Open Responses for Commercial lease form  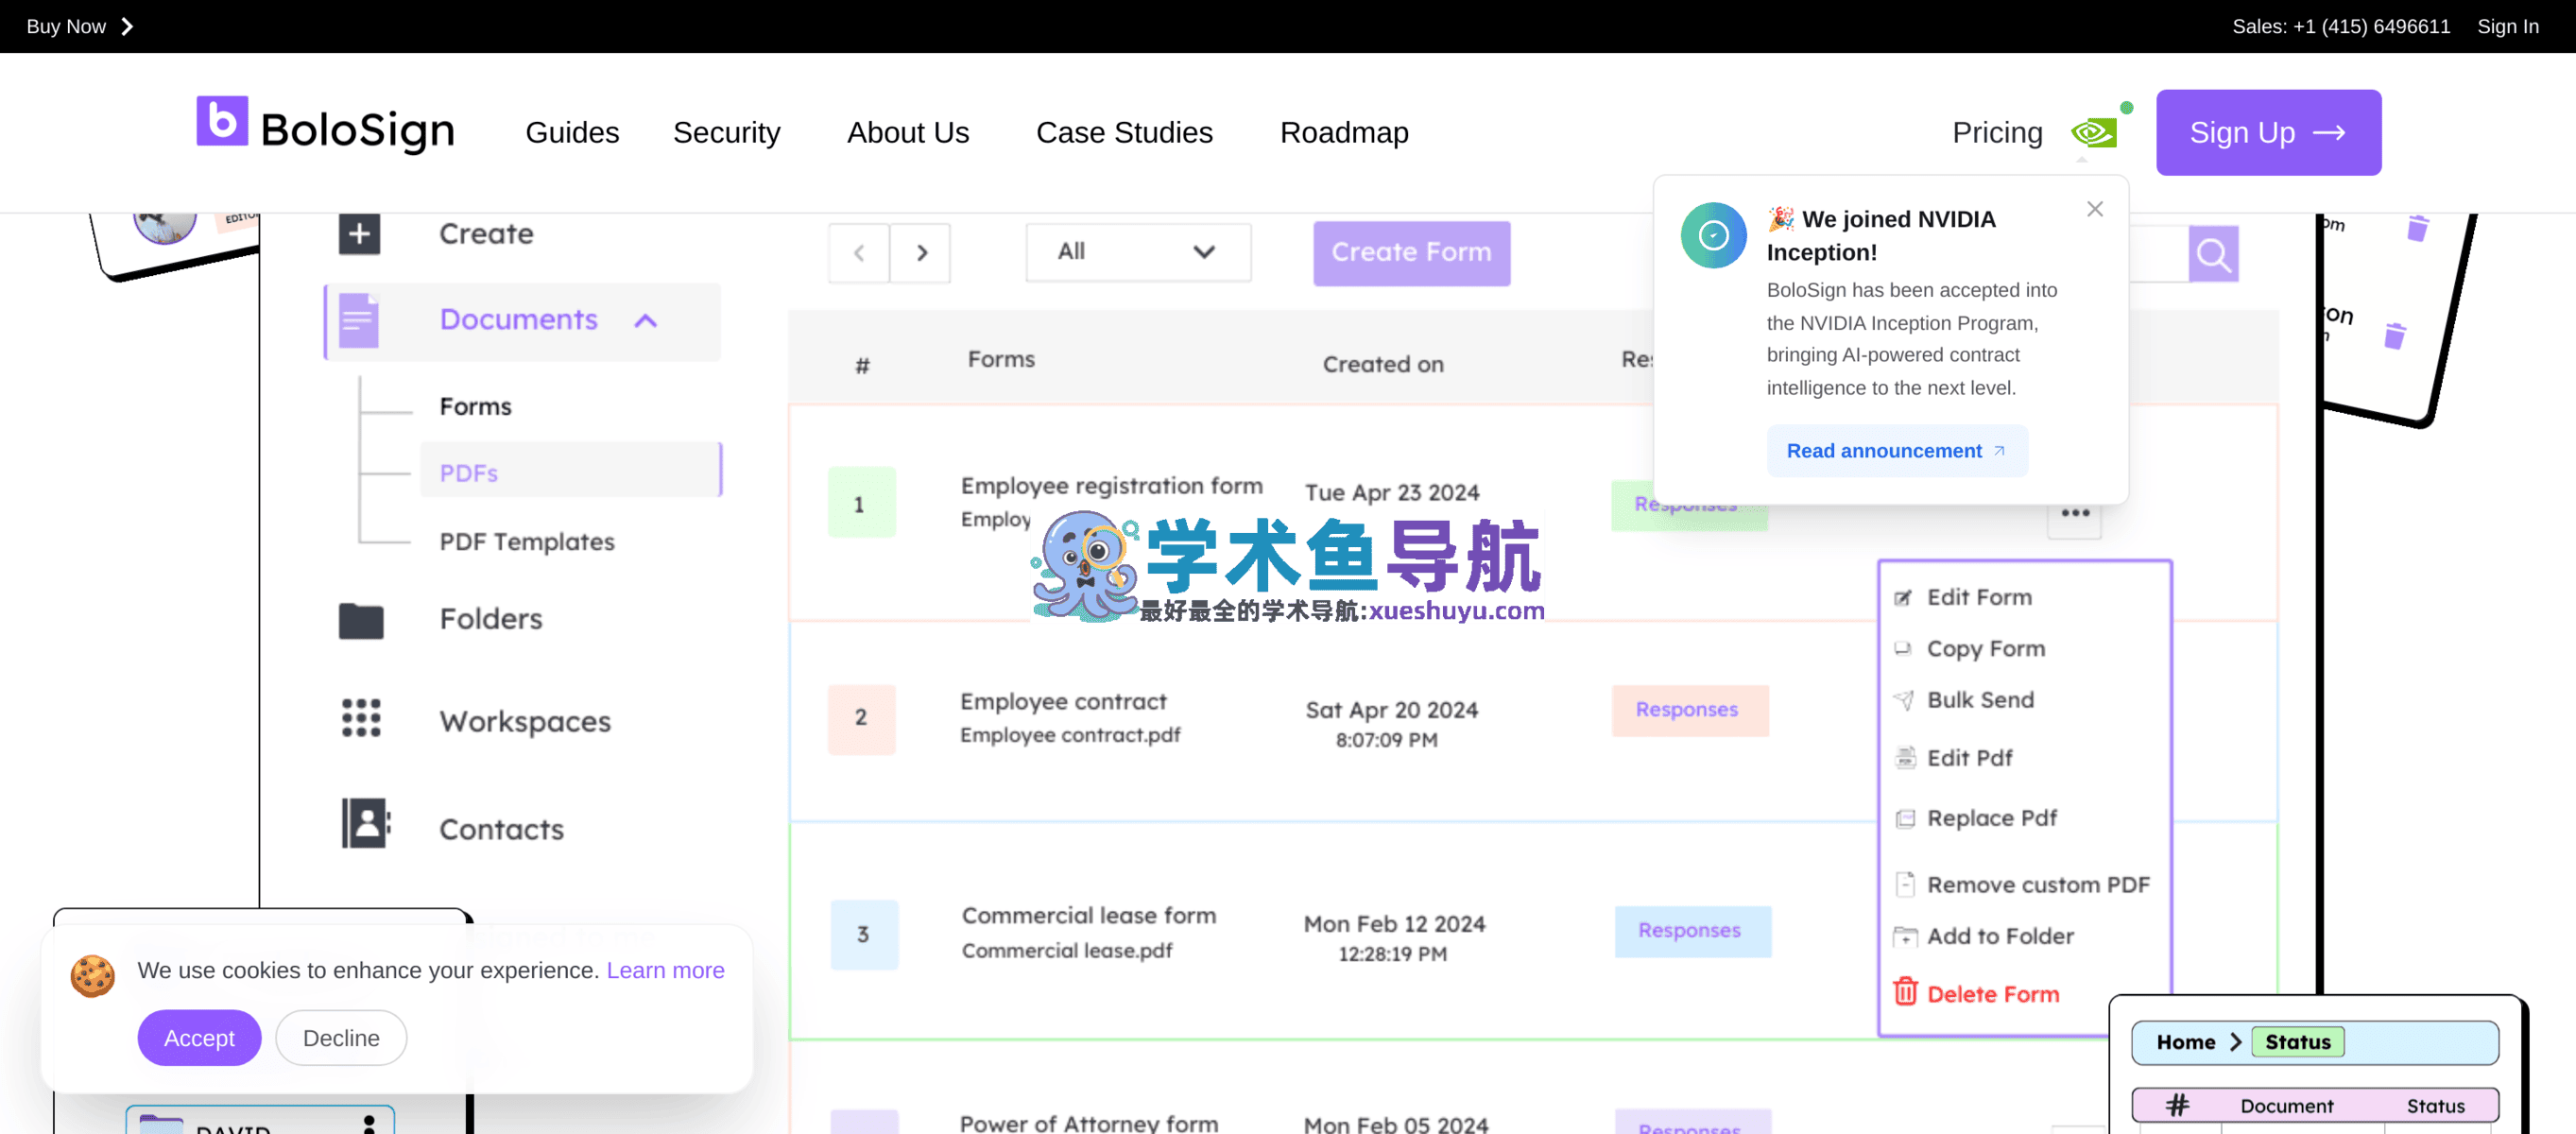point(1692,931)
